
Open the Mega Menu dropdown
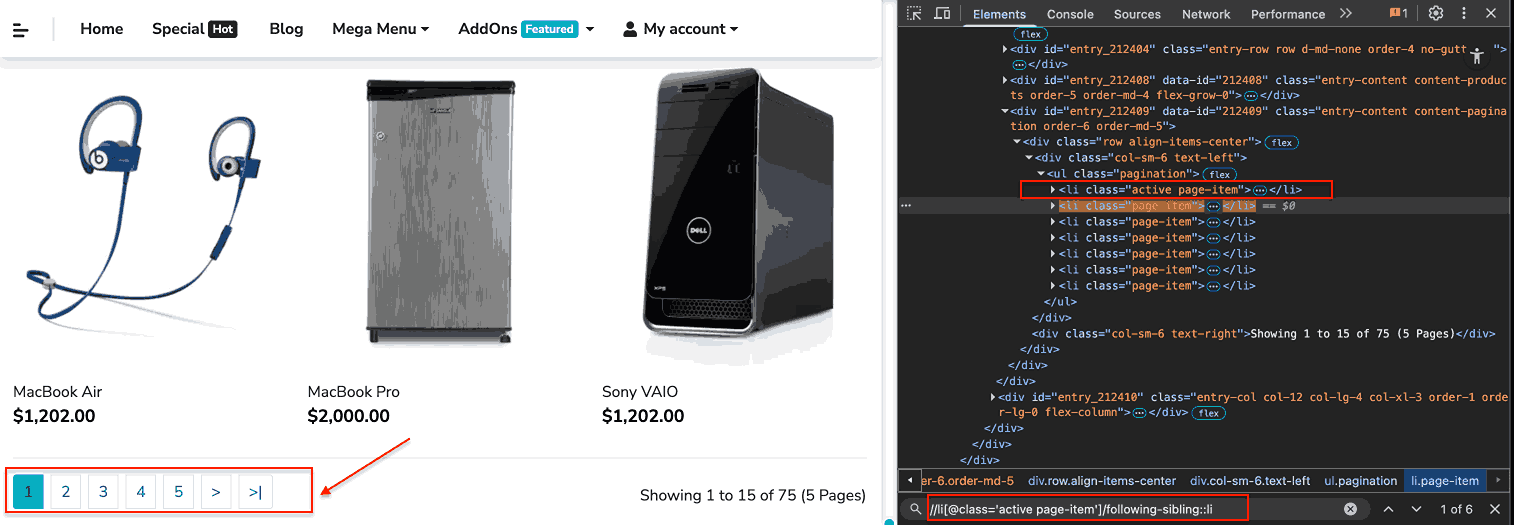[380, 29]
